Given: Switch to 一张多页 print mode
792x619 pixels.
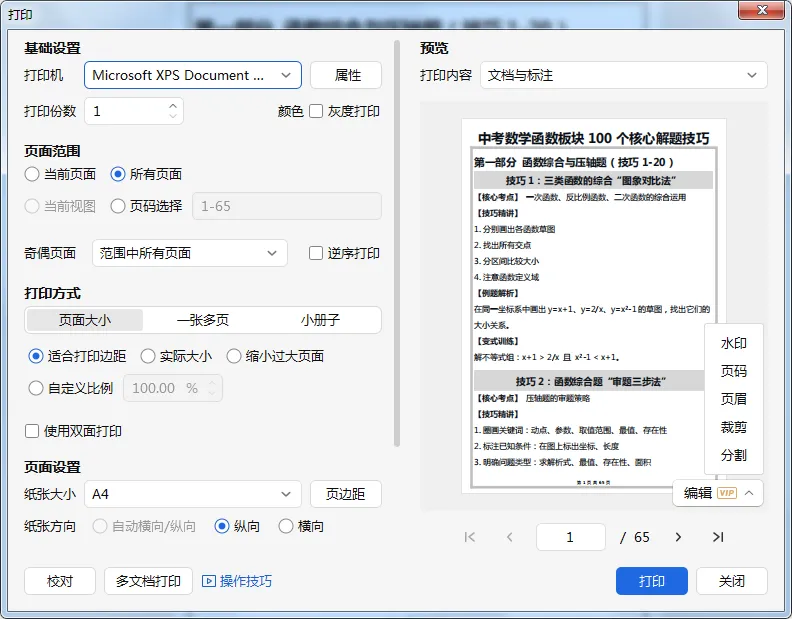Looking at the screenshot, I should 203,320.
